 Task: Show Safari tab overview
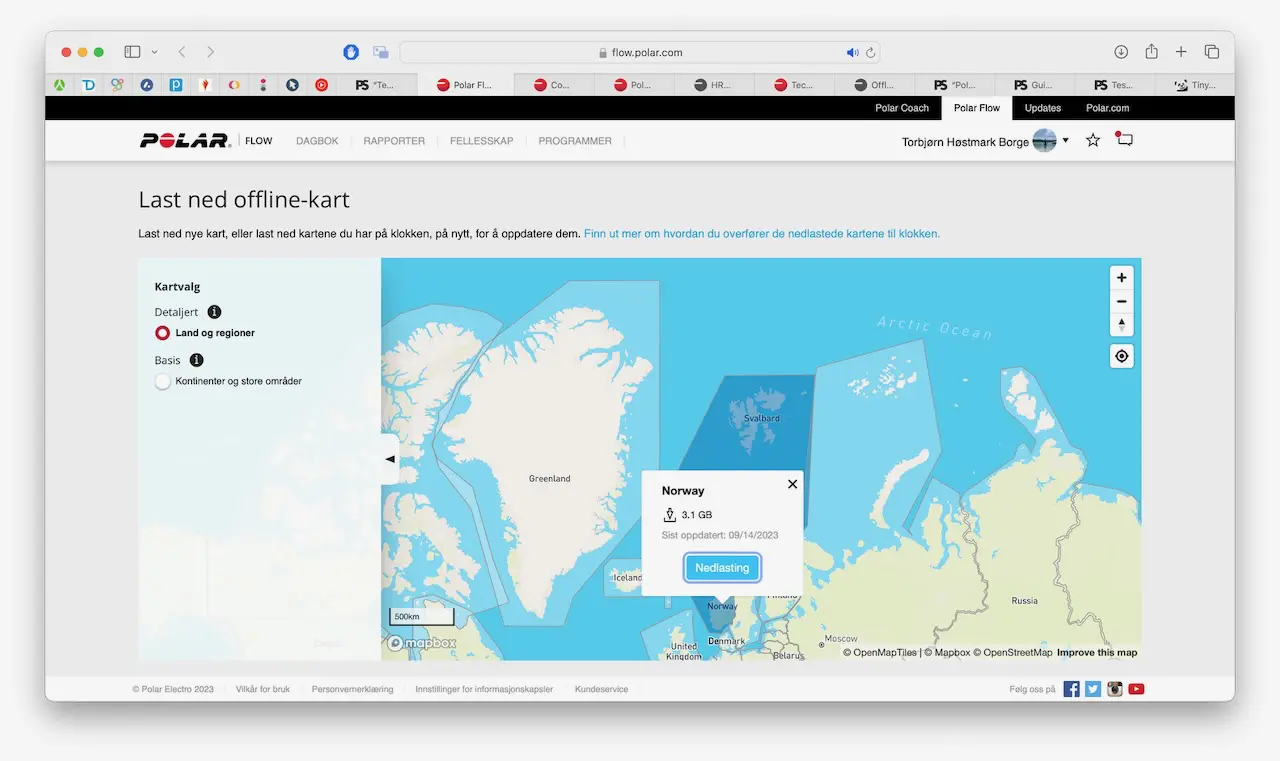[x=1211, y=52]
